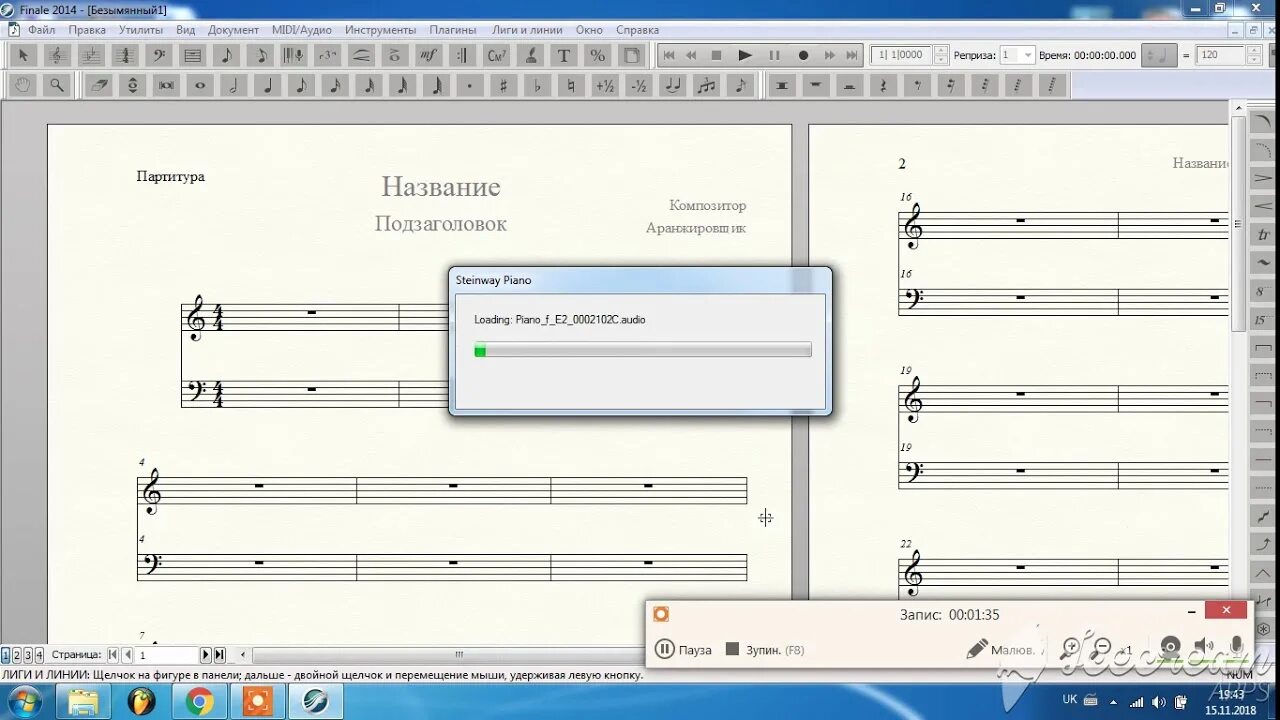Switch to layer 2 button
This screenshot has width=1280, height=720.
(x=17, y=655)
